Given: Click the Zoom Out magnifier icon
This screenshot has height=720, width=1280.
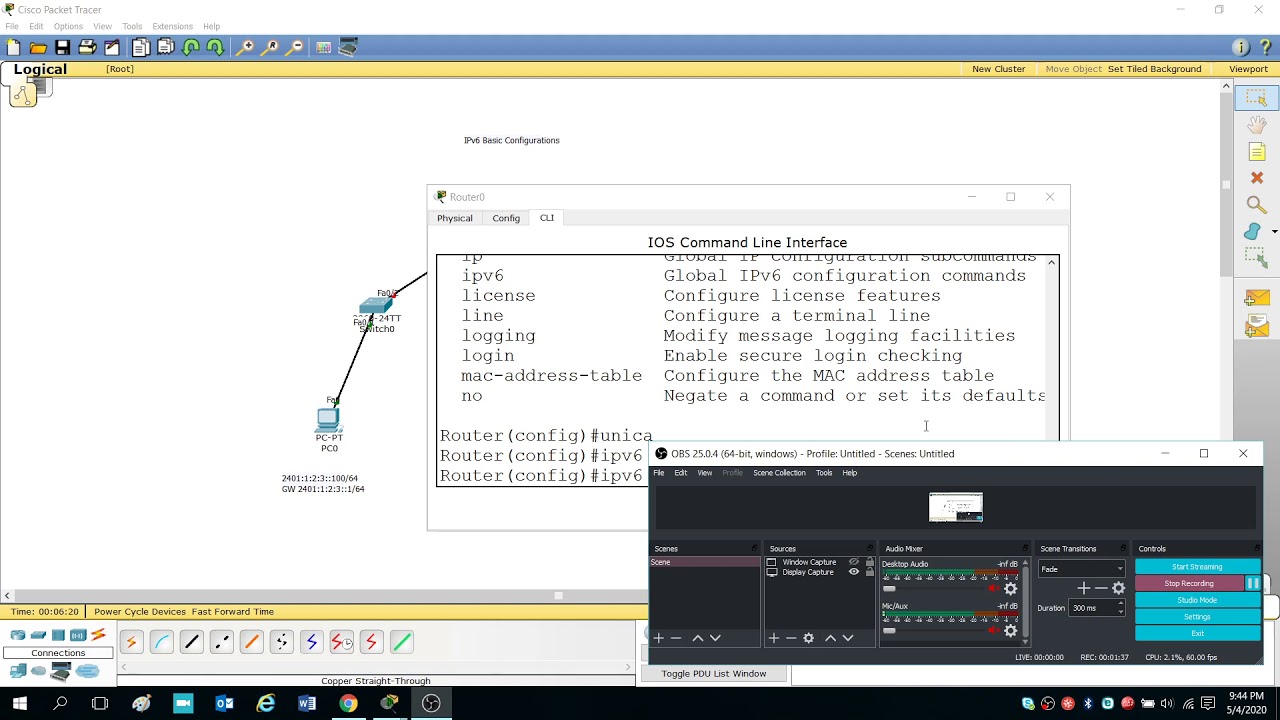Looking at the screenshot, I should [x=296, y=47].
